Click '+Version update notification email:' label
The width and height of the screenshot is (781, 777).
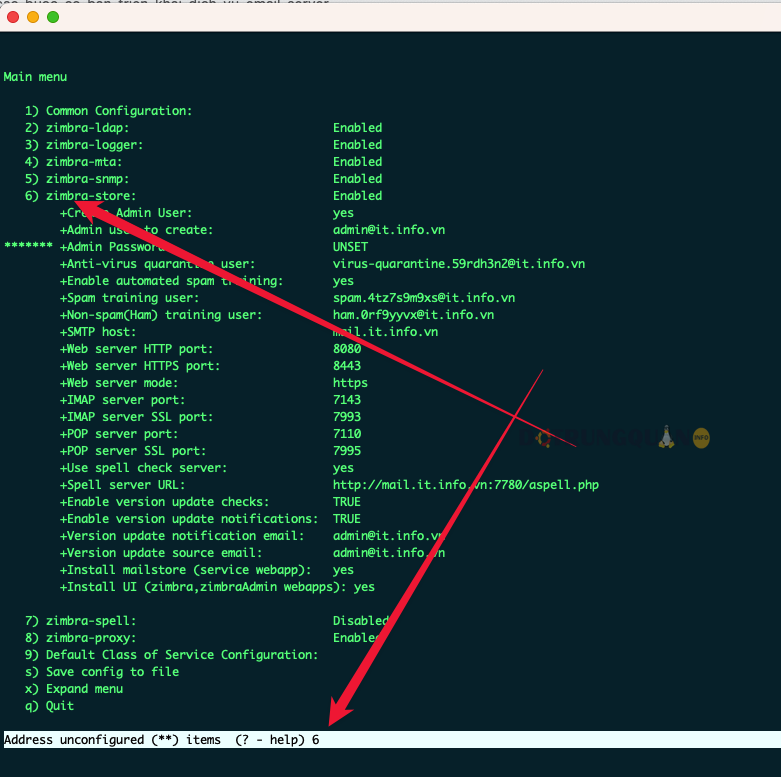click(182, 535)
